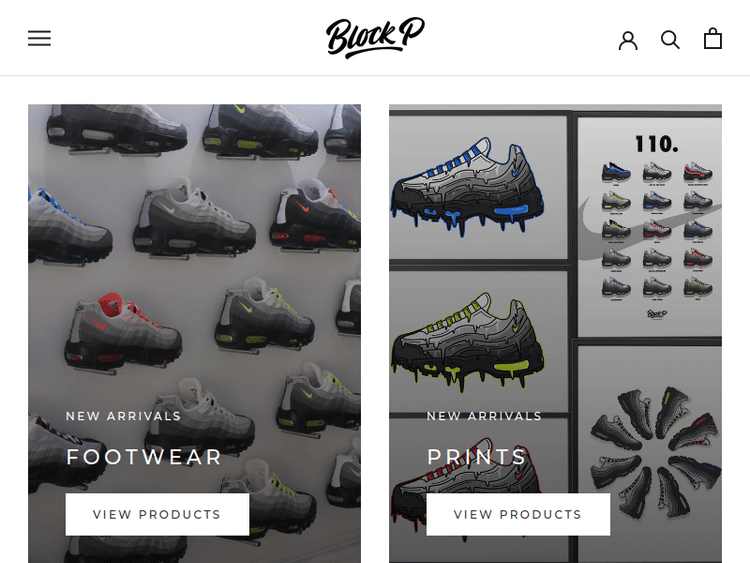Open the blue dripping sneaker print
The image size is (750, 563).
click(x=478, y=188)
